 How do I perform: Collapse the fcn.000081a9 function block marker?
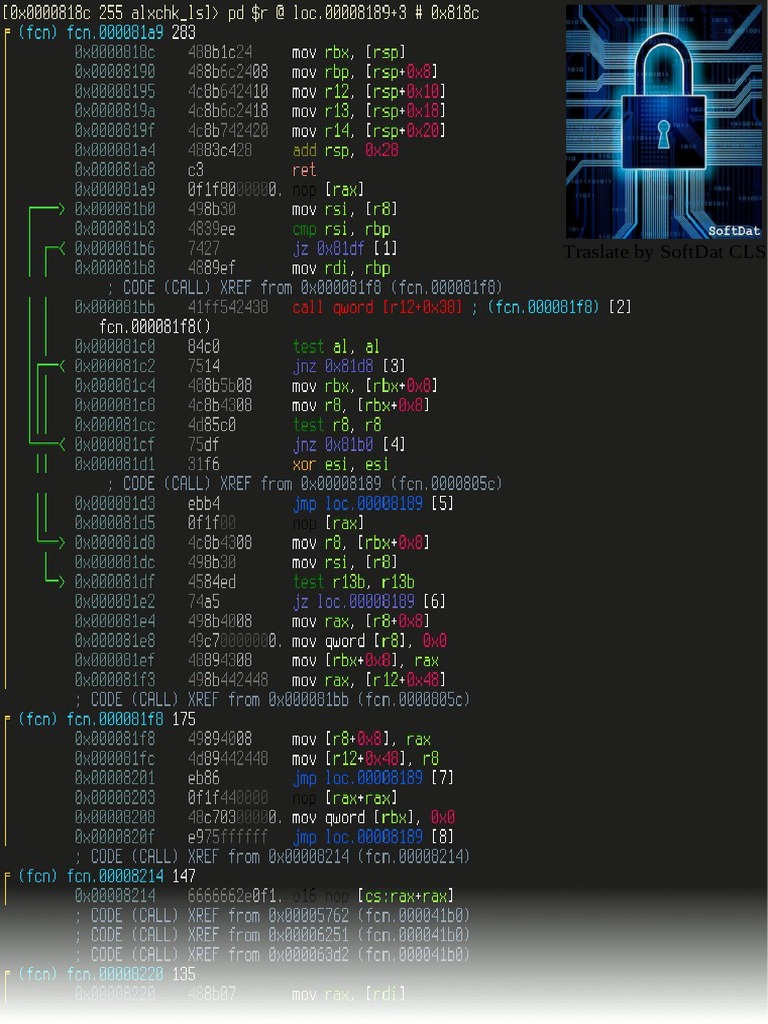[9, 32]
